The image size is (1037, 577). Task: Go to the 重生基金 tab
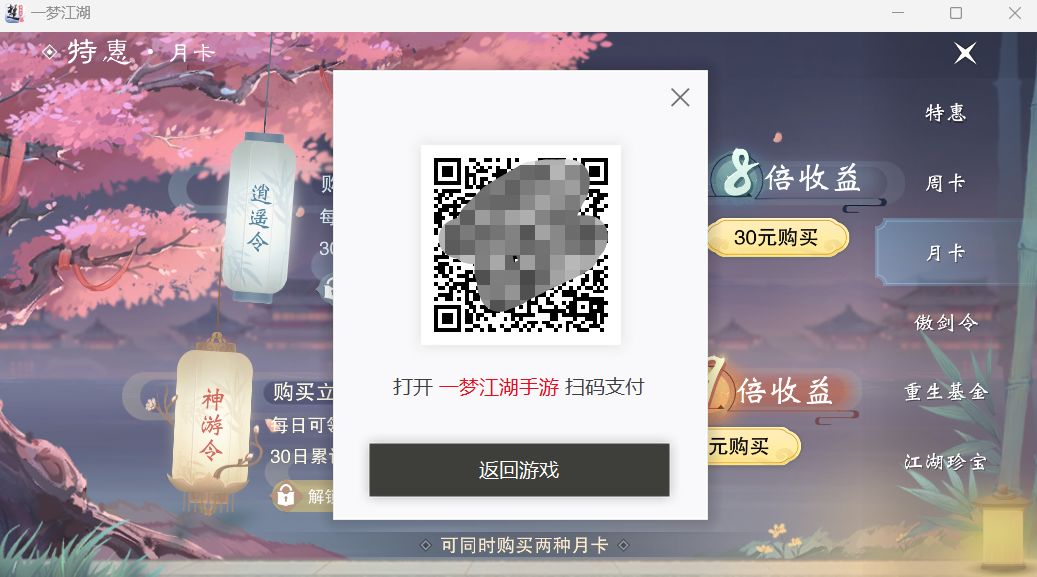click(946, 392)
